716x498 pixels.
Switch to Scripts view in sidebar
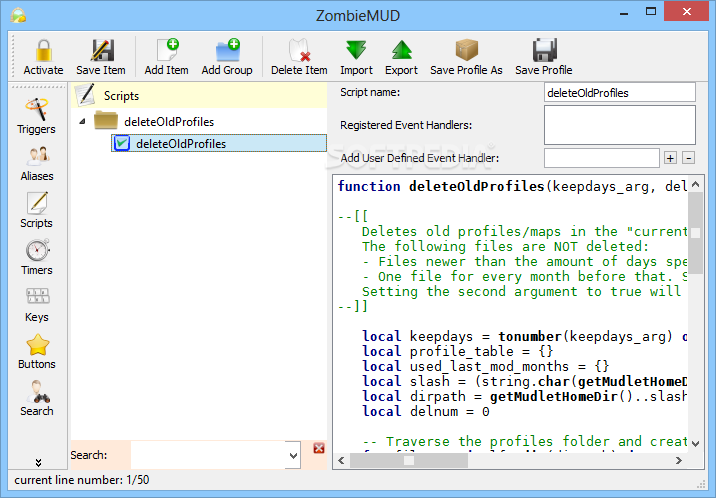coord(37,210)
